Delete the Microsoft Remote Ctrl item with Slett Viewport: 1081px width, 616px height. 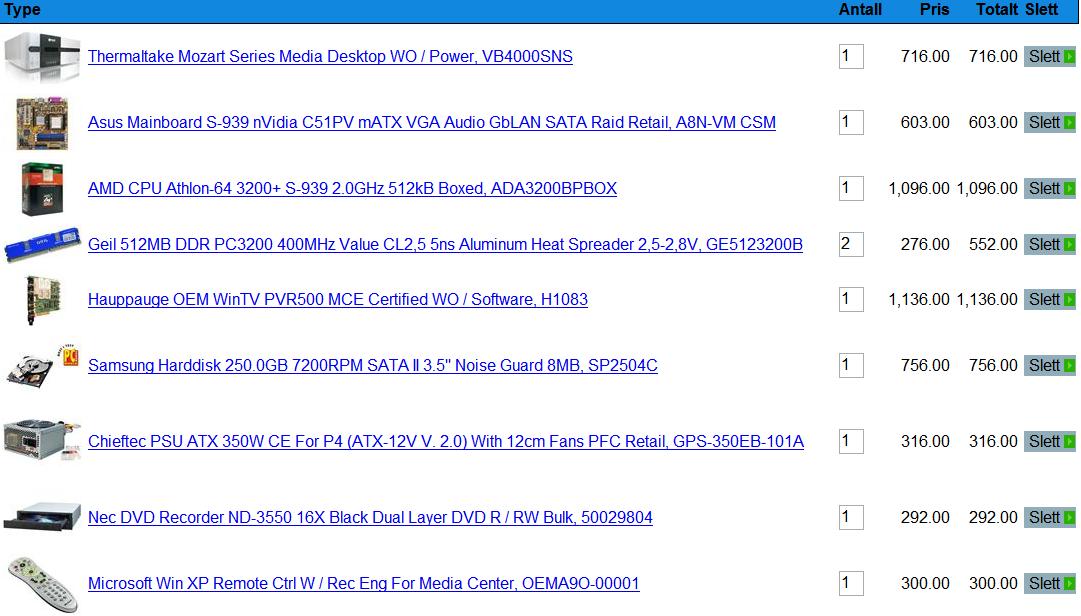pyautogui.click(x=1049, y=584)
